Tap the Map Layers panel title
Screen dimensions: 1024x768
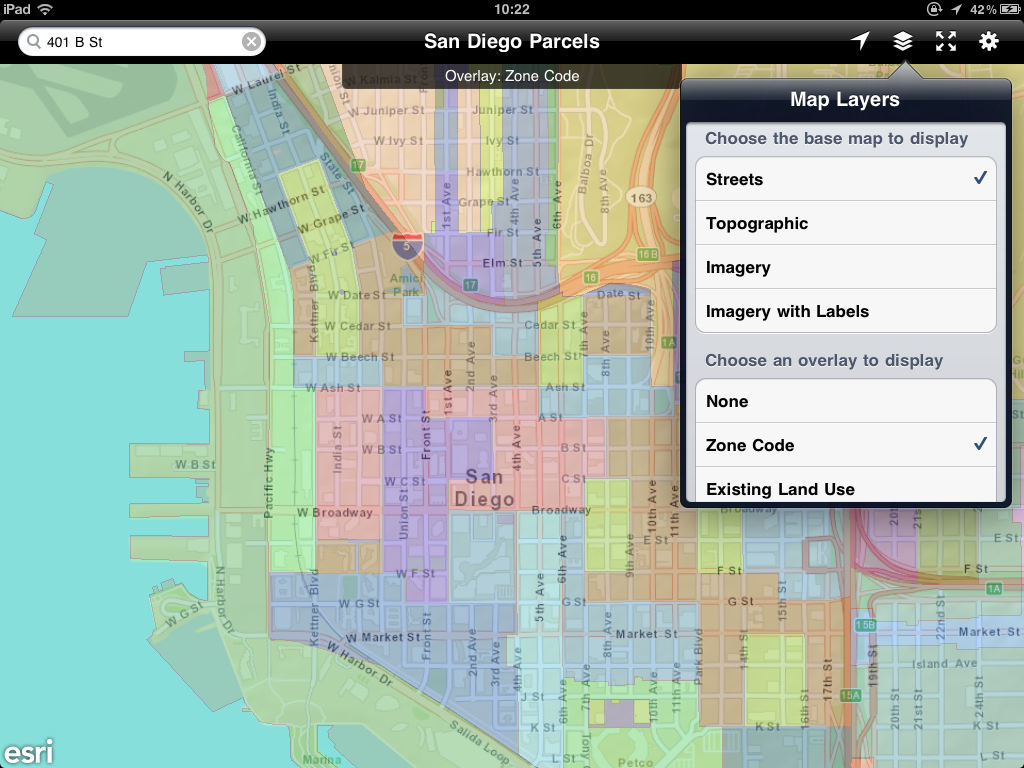click(x=845, y=99)
